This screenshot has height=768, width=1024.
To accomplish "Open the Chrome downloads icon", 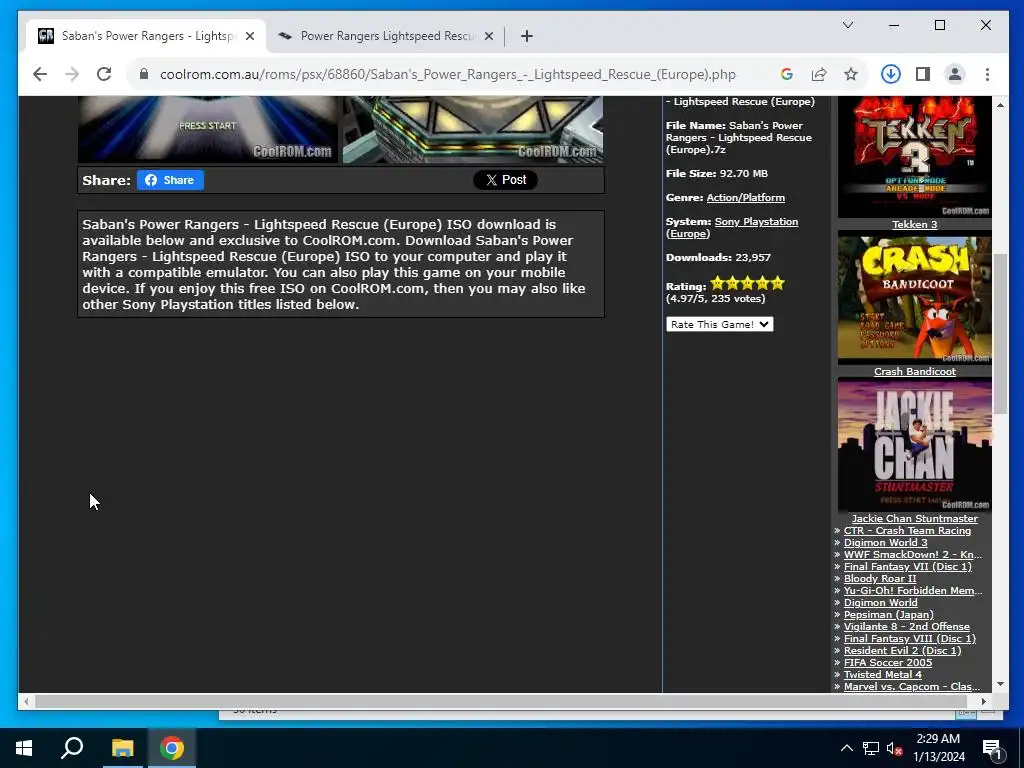I will click(x=891, y=74).
